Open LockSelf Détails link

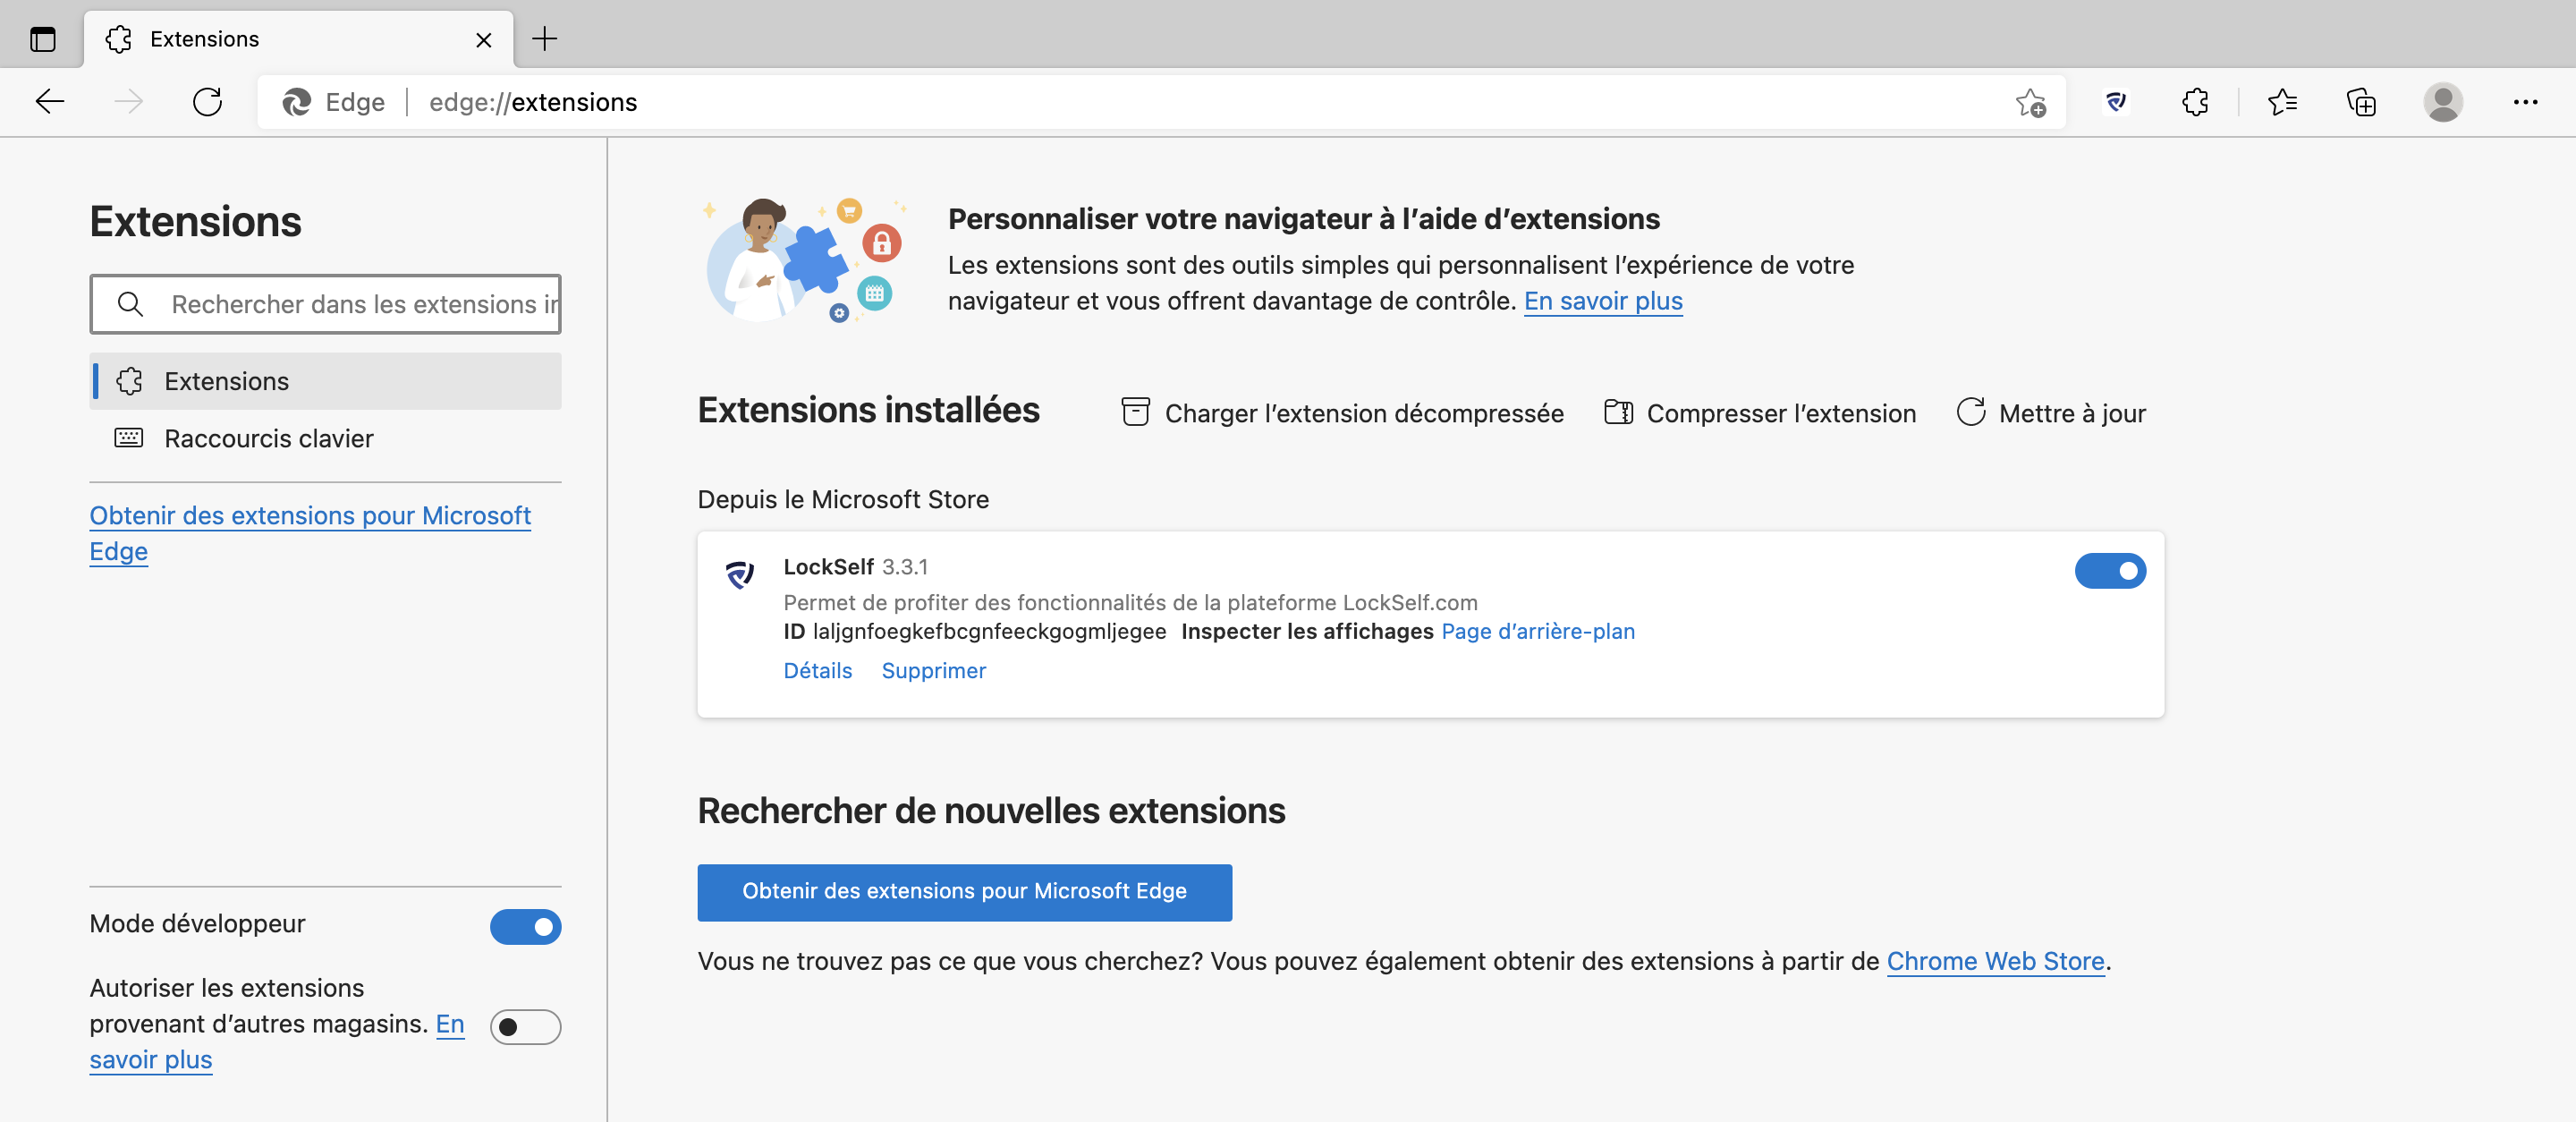[817, 671]
